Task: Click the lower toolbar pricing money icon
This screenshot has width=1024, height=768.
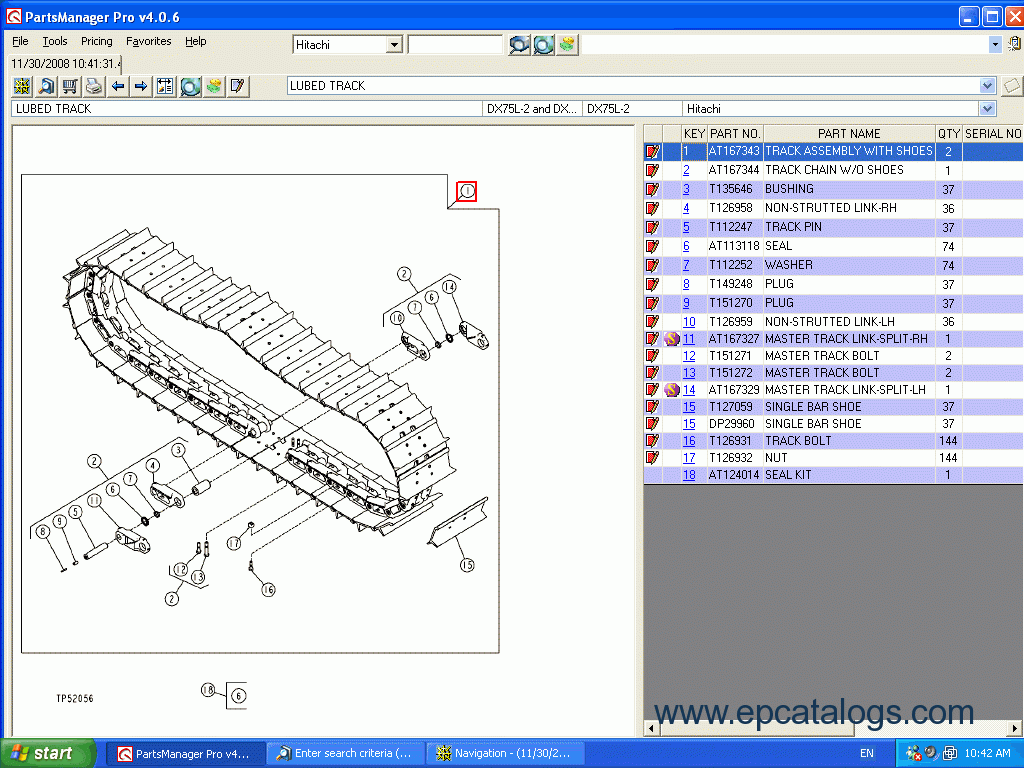Action: 214,86
